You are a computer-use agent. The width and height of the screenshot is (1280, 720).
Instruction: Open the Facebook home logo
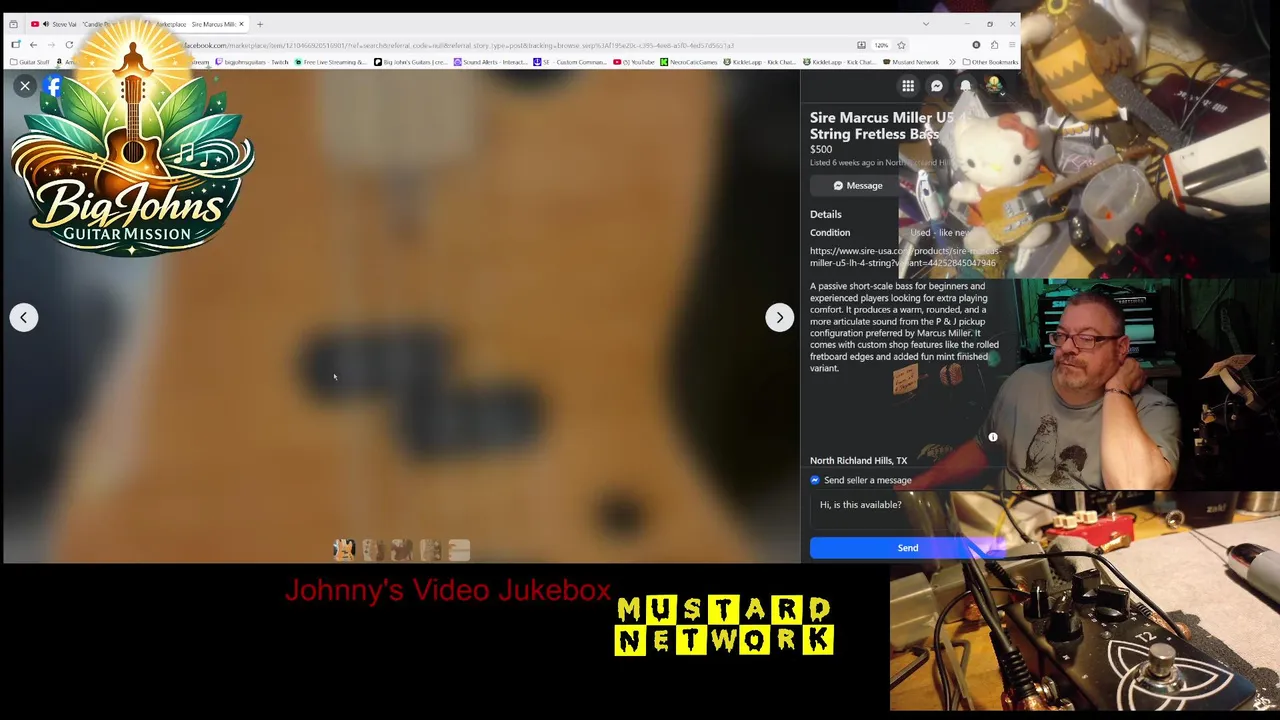click(x=53, y=86)
